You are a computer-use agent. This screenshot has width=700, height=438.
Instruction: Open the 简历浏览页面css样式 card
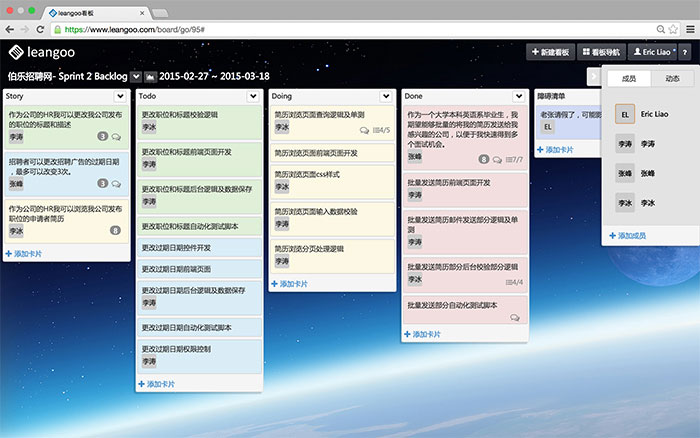[332, 182]
